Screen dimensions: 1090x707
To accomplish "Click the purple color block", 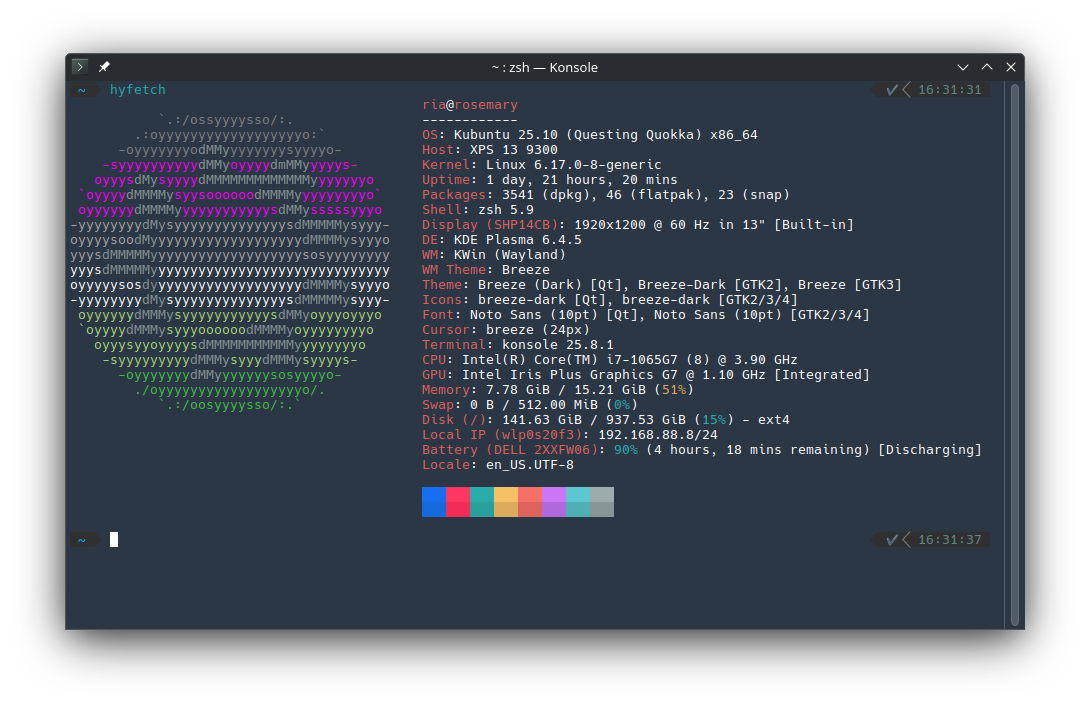I will click(554, 502).
